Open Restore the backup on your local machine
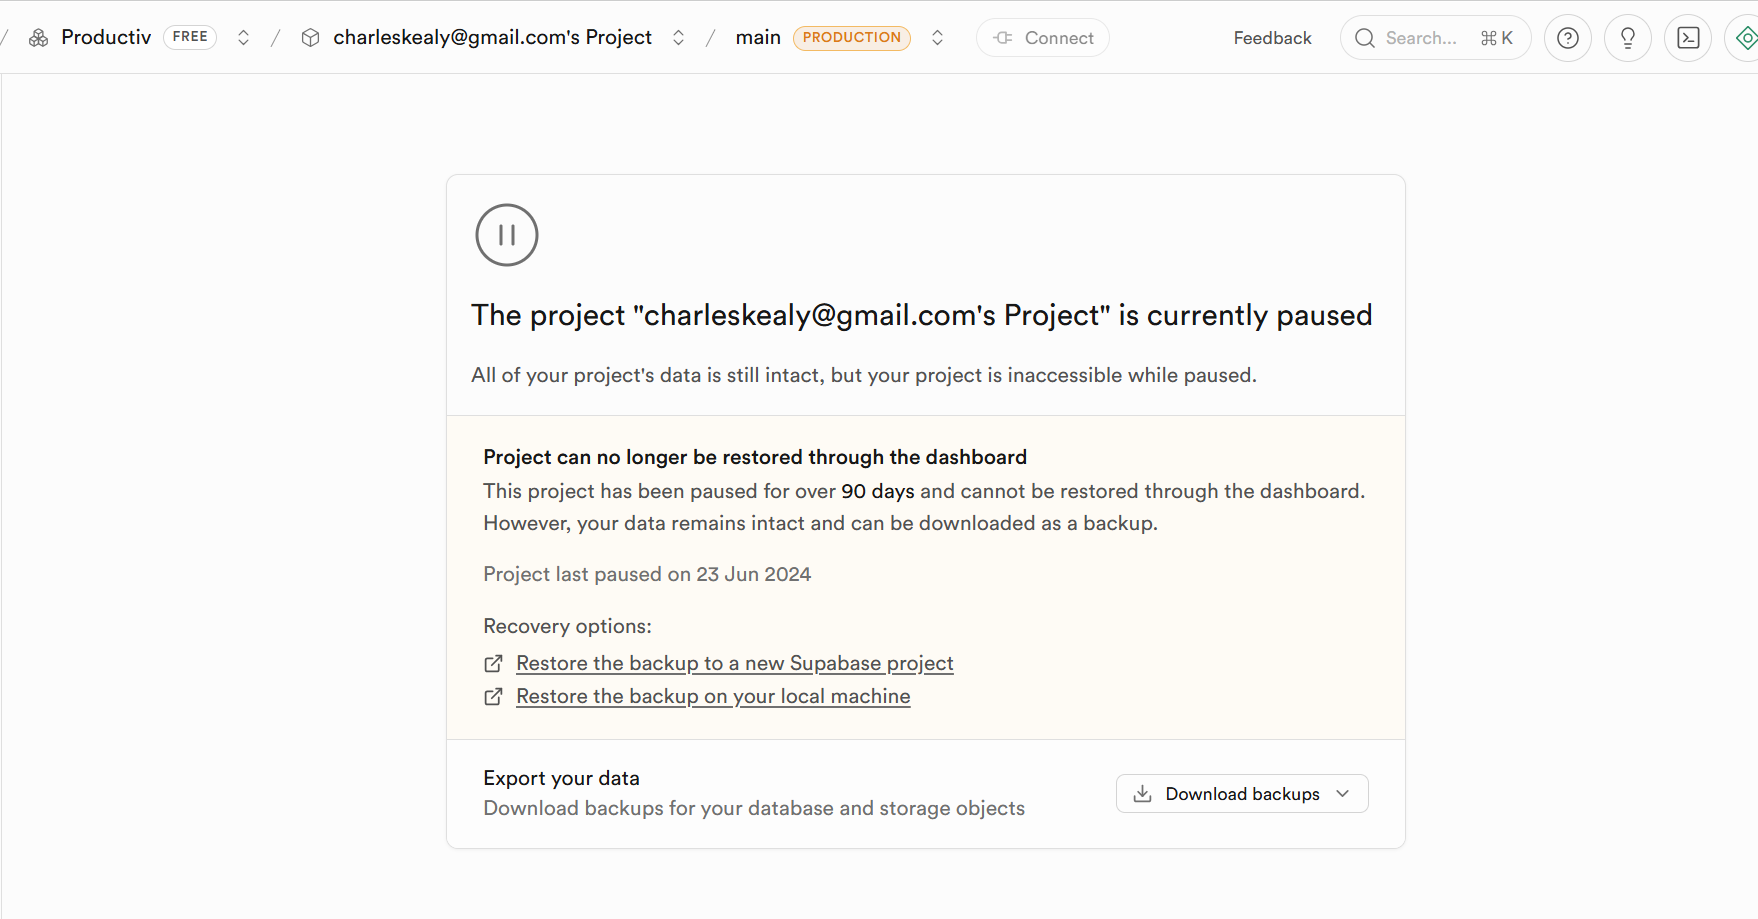The image size is (1758, 919). pyautogui.click(x=712, y=697)
